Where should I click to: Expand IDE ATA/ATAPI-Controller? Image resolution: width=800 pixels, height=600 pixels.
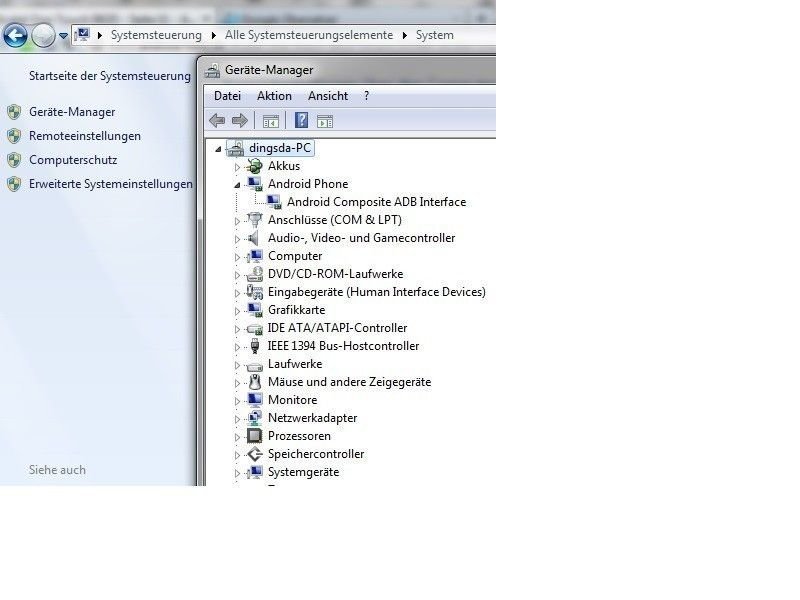237,329
